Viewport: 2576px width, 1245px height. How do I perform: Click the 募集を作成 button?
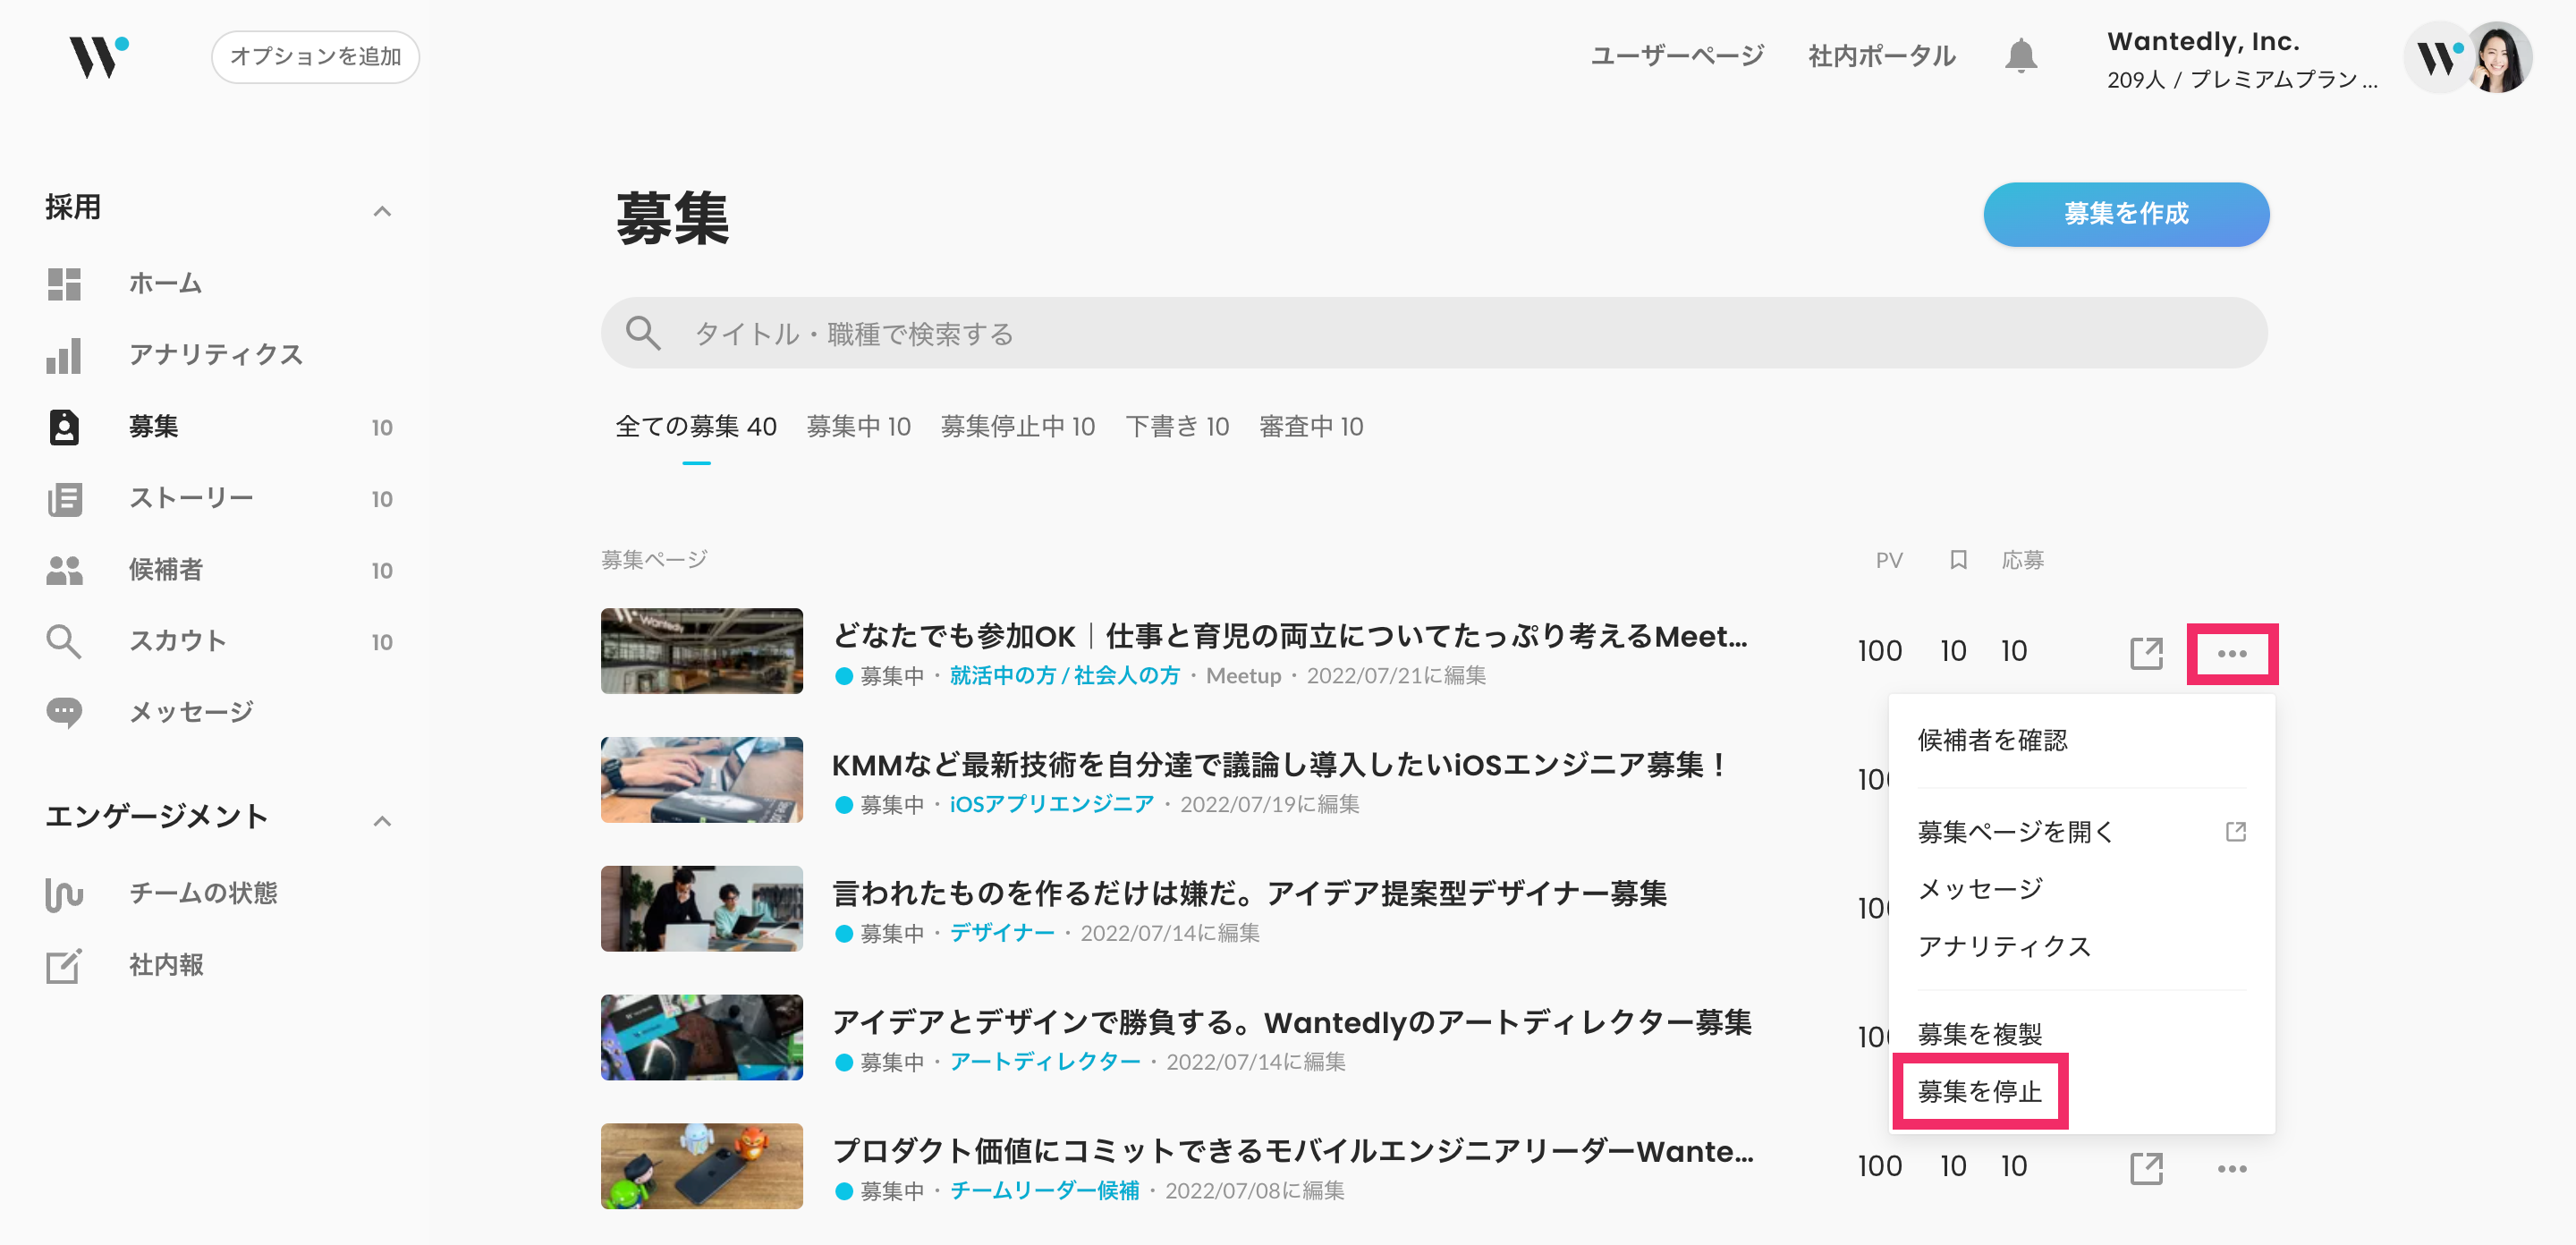(2126, 214)
